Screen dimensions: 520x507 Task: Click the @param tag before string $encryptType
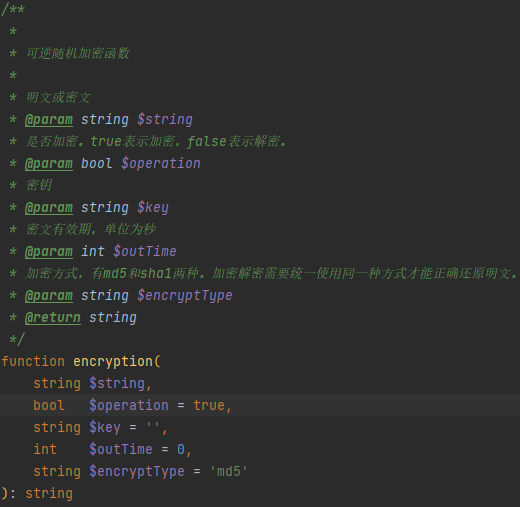(49, 296)
